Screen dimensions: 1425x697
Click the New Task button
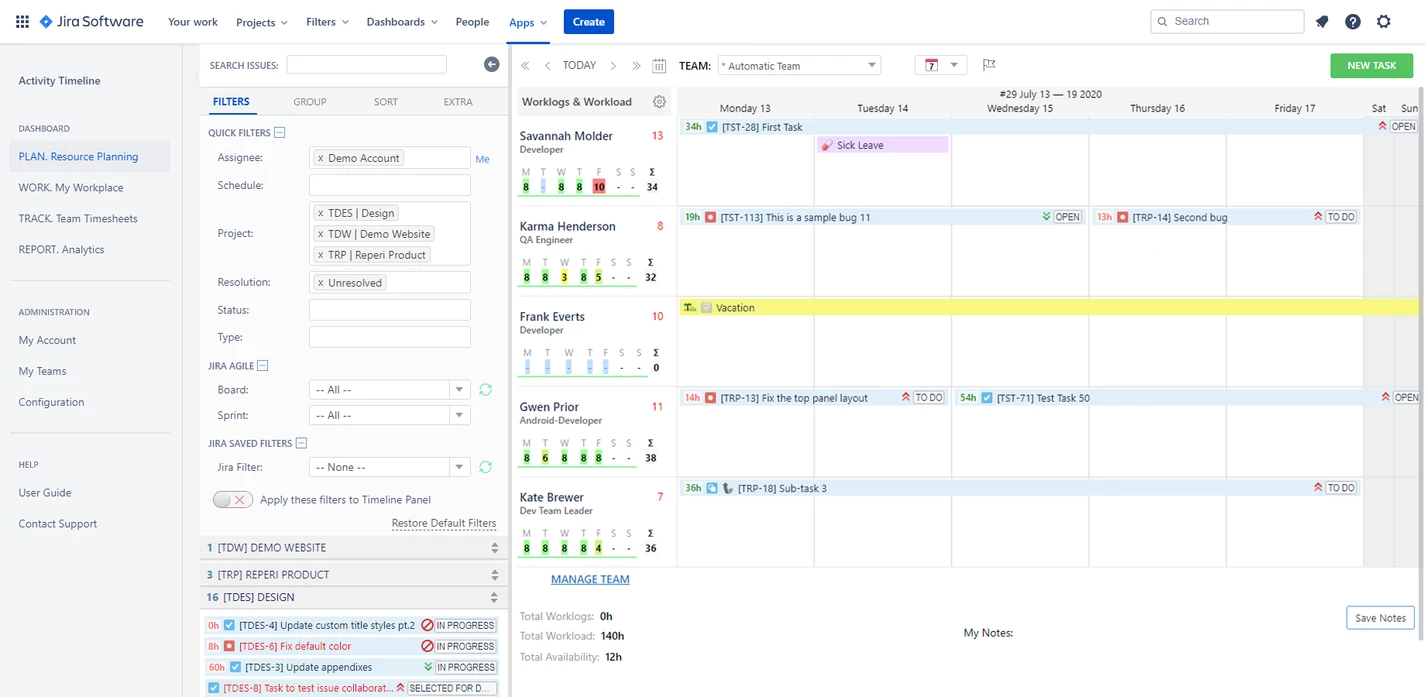(1371, 65)
